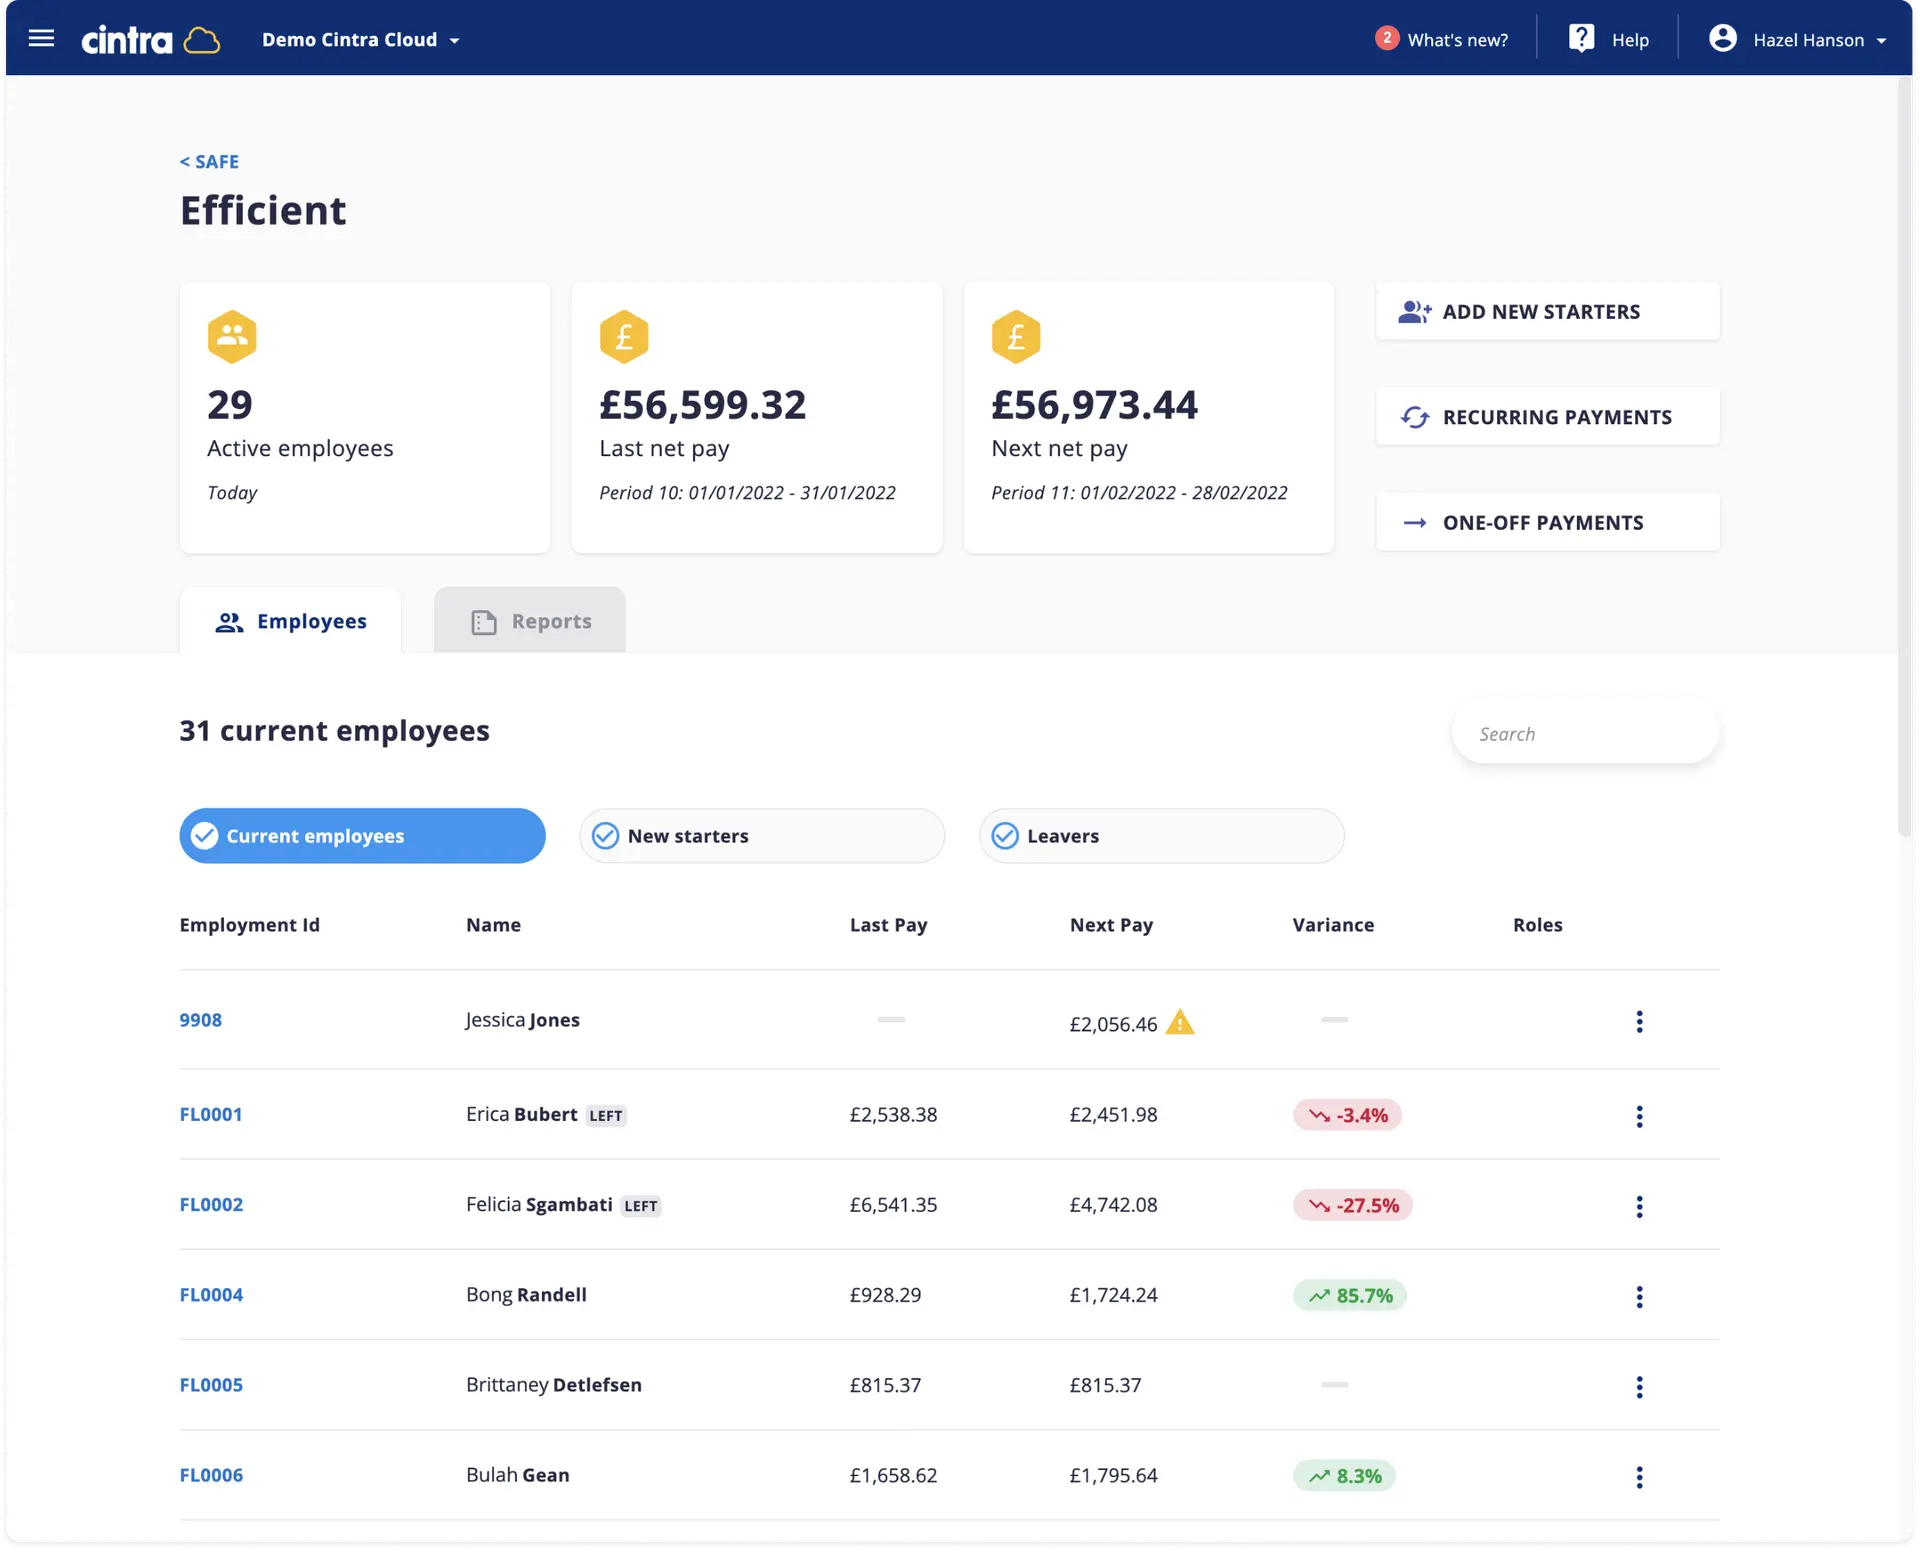Open the three-dot actions menu for Bulah Gean
The width and height of the screenshot is (1920, 1562).
(1639, 1477)
